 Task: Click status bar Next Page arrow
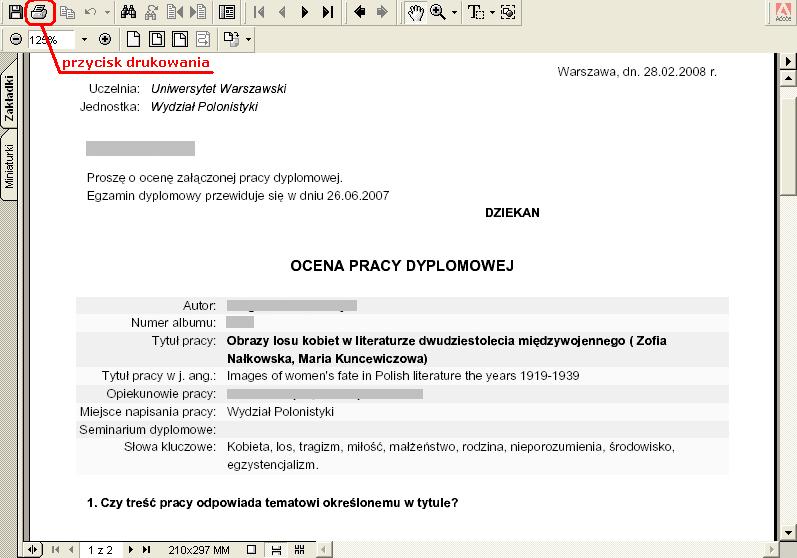pyautogui.click(x=130, y=549)
